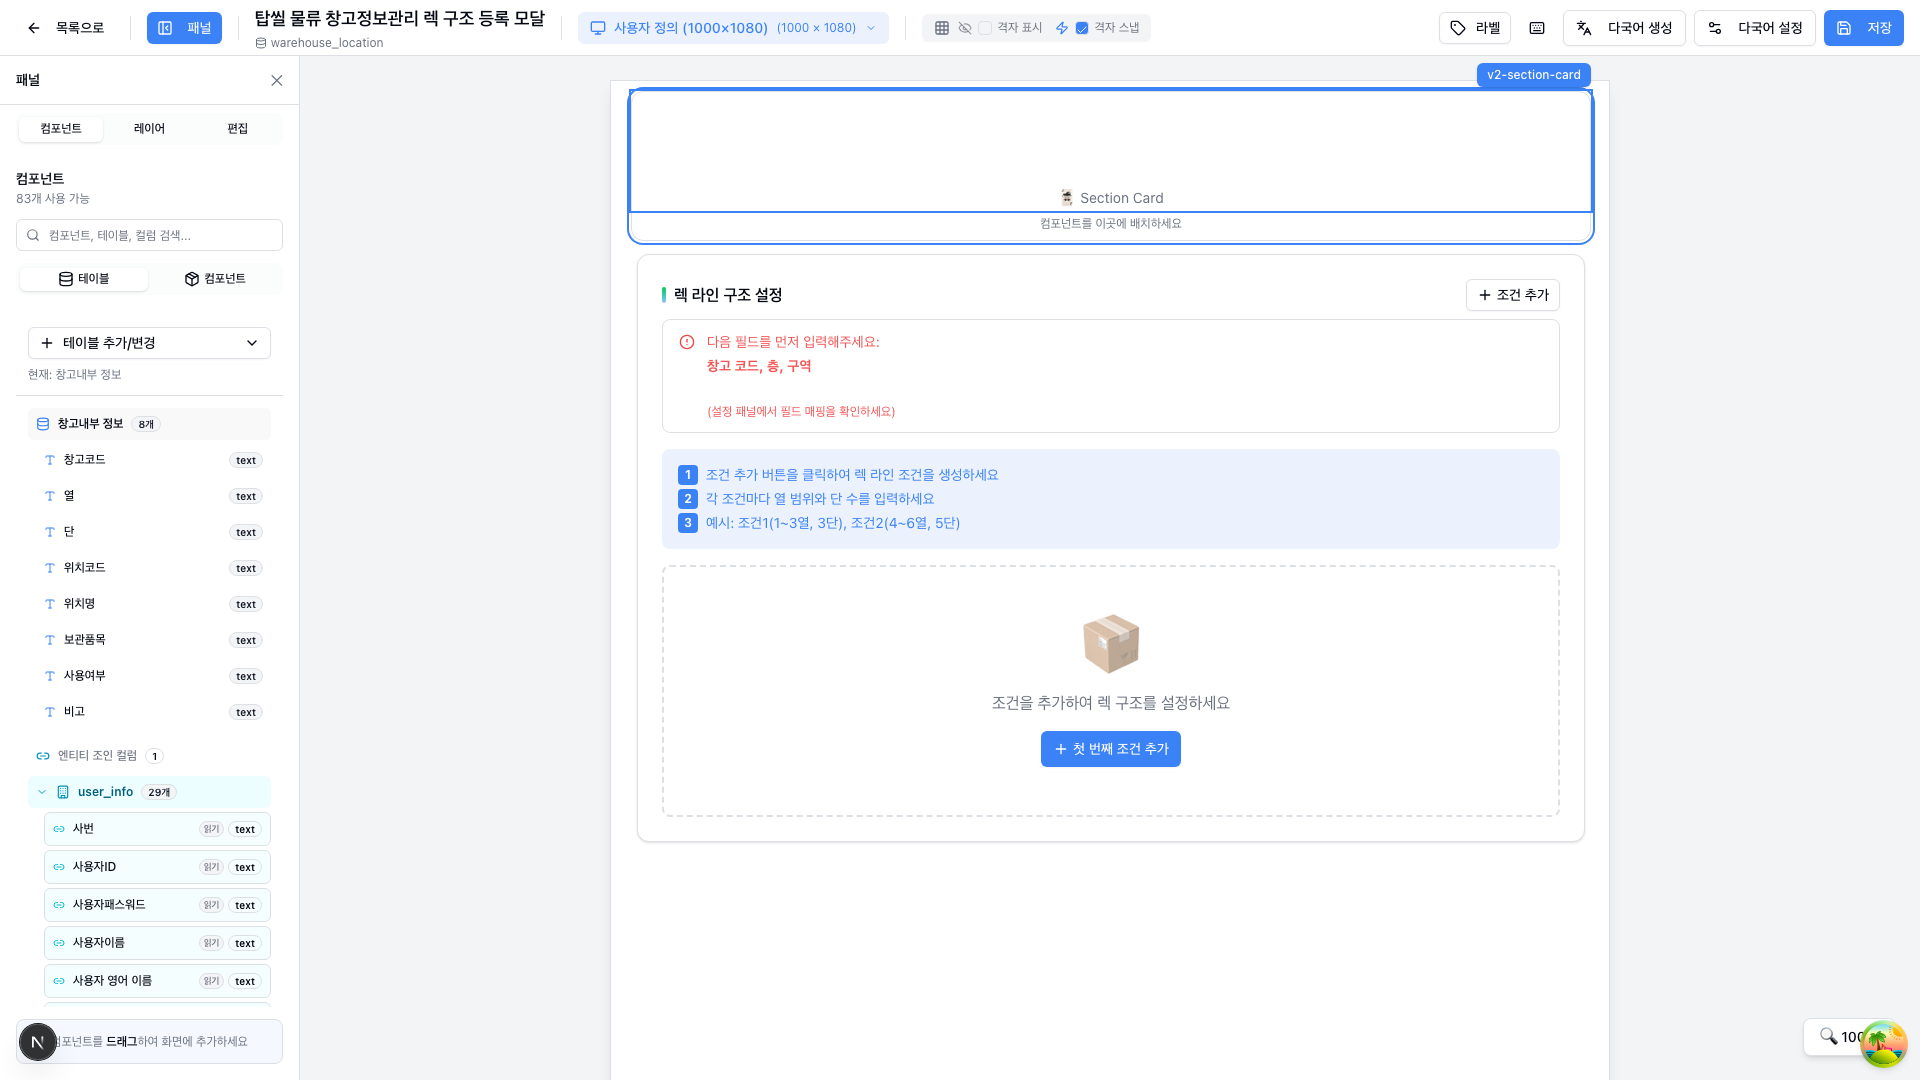Open 다국어 설정 settings
The height and width of the screenshot is (1080, 1920).
[1755, 28]
